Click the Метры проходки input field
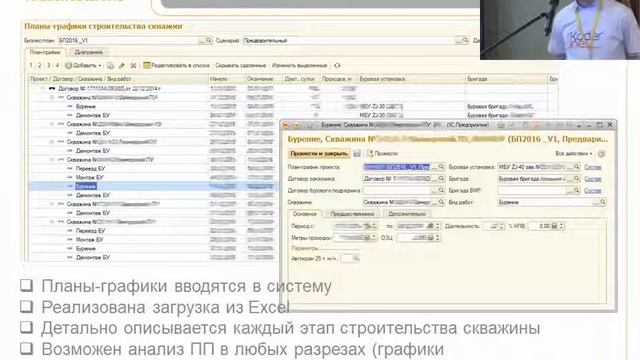640x360 pixels. pyautogui.click(x=354, y=238)
